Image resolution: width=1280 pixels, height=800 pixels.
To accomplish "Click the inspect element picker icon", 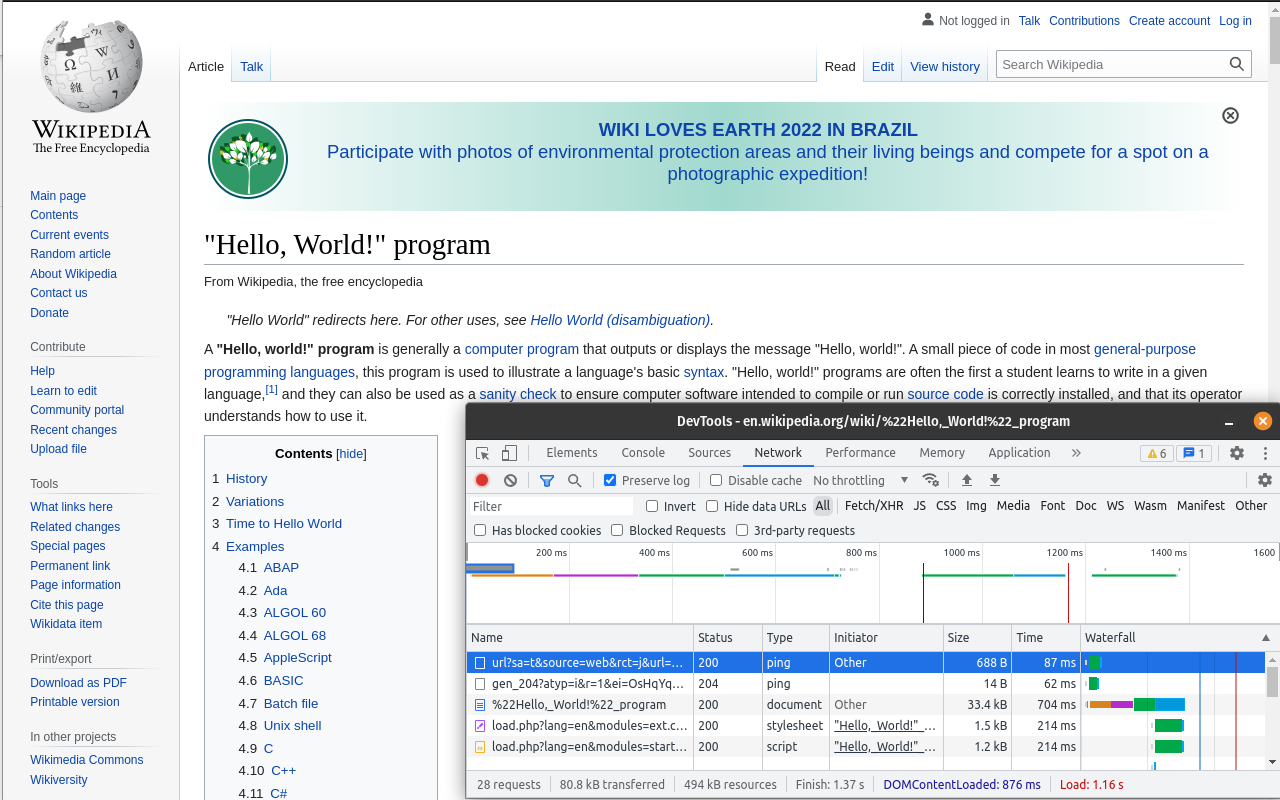I will click(483, 453).
